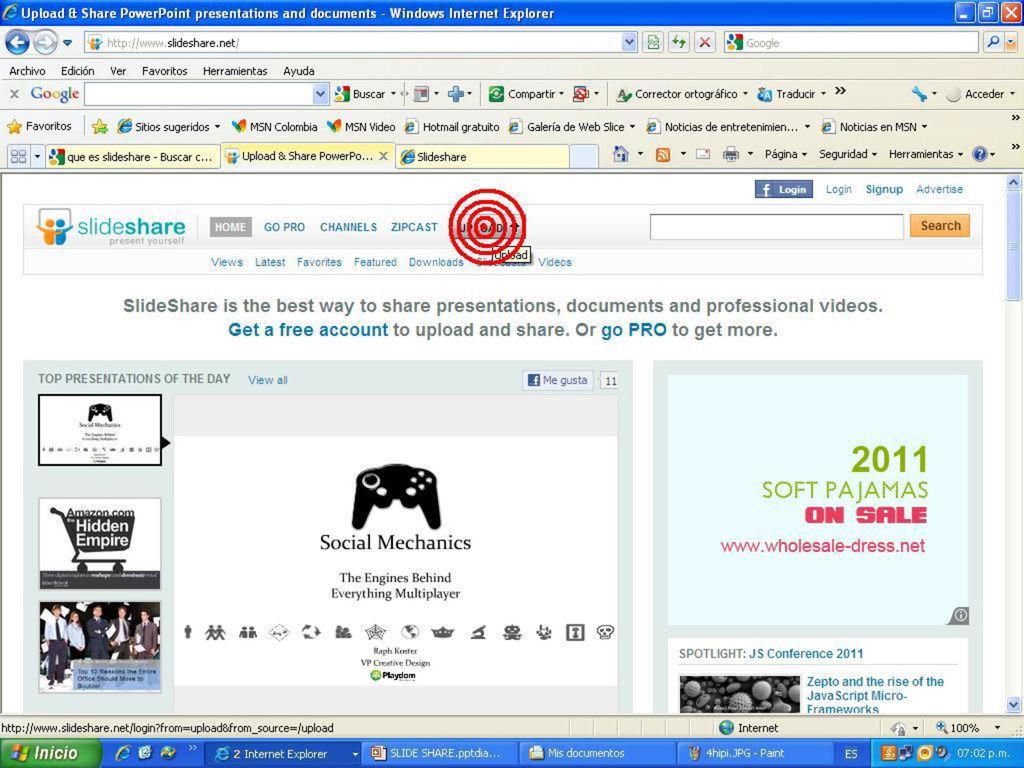1024x768 pixels.
Task: Click the Google toolbar Buscar button
Action: [x=361, y=94]
